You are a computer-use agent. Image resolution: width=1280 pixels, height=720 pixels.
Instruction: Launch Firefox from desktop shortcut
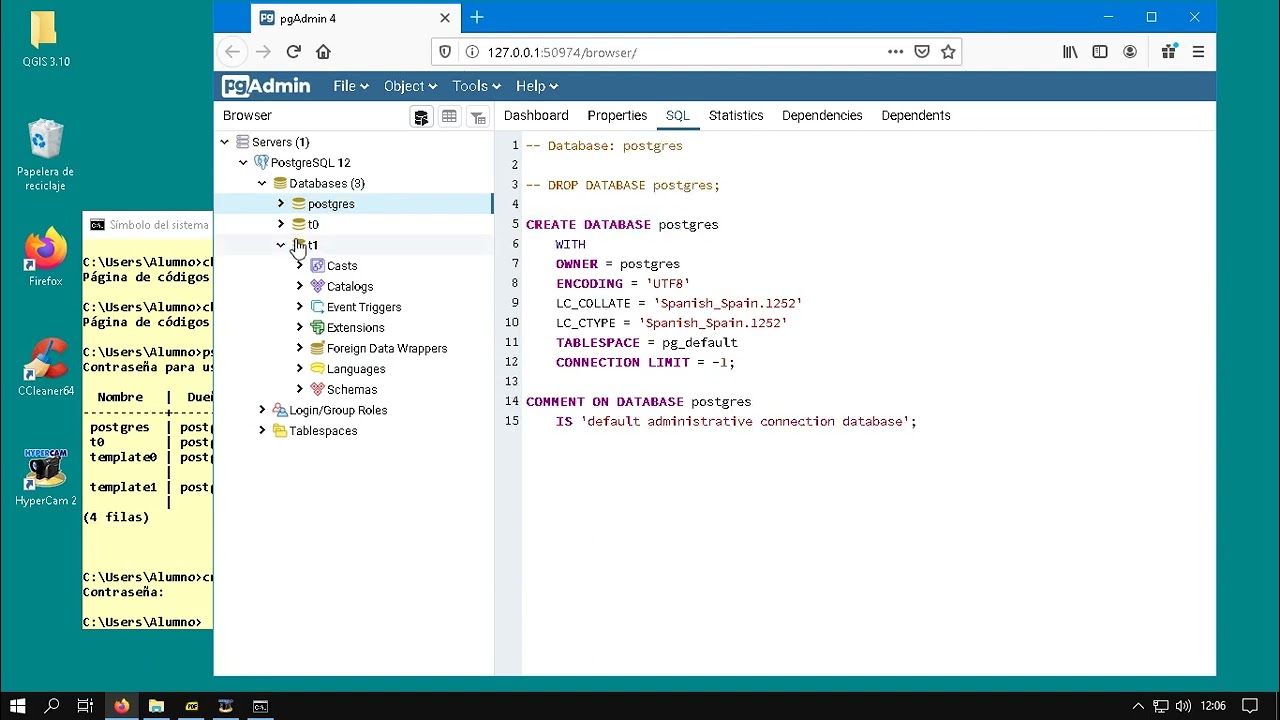tap(46, 258)
